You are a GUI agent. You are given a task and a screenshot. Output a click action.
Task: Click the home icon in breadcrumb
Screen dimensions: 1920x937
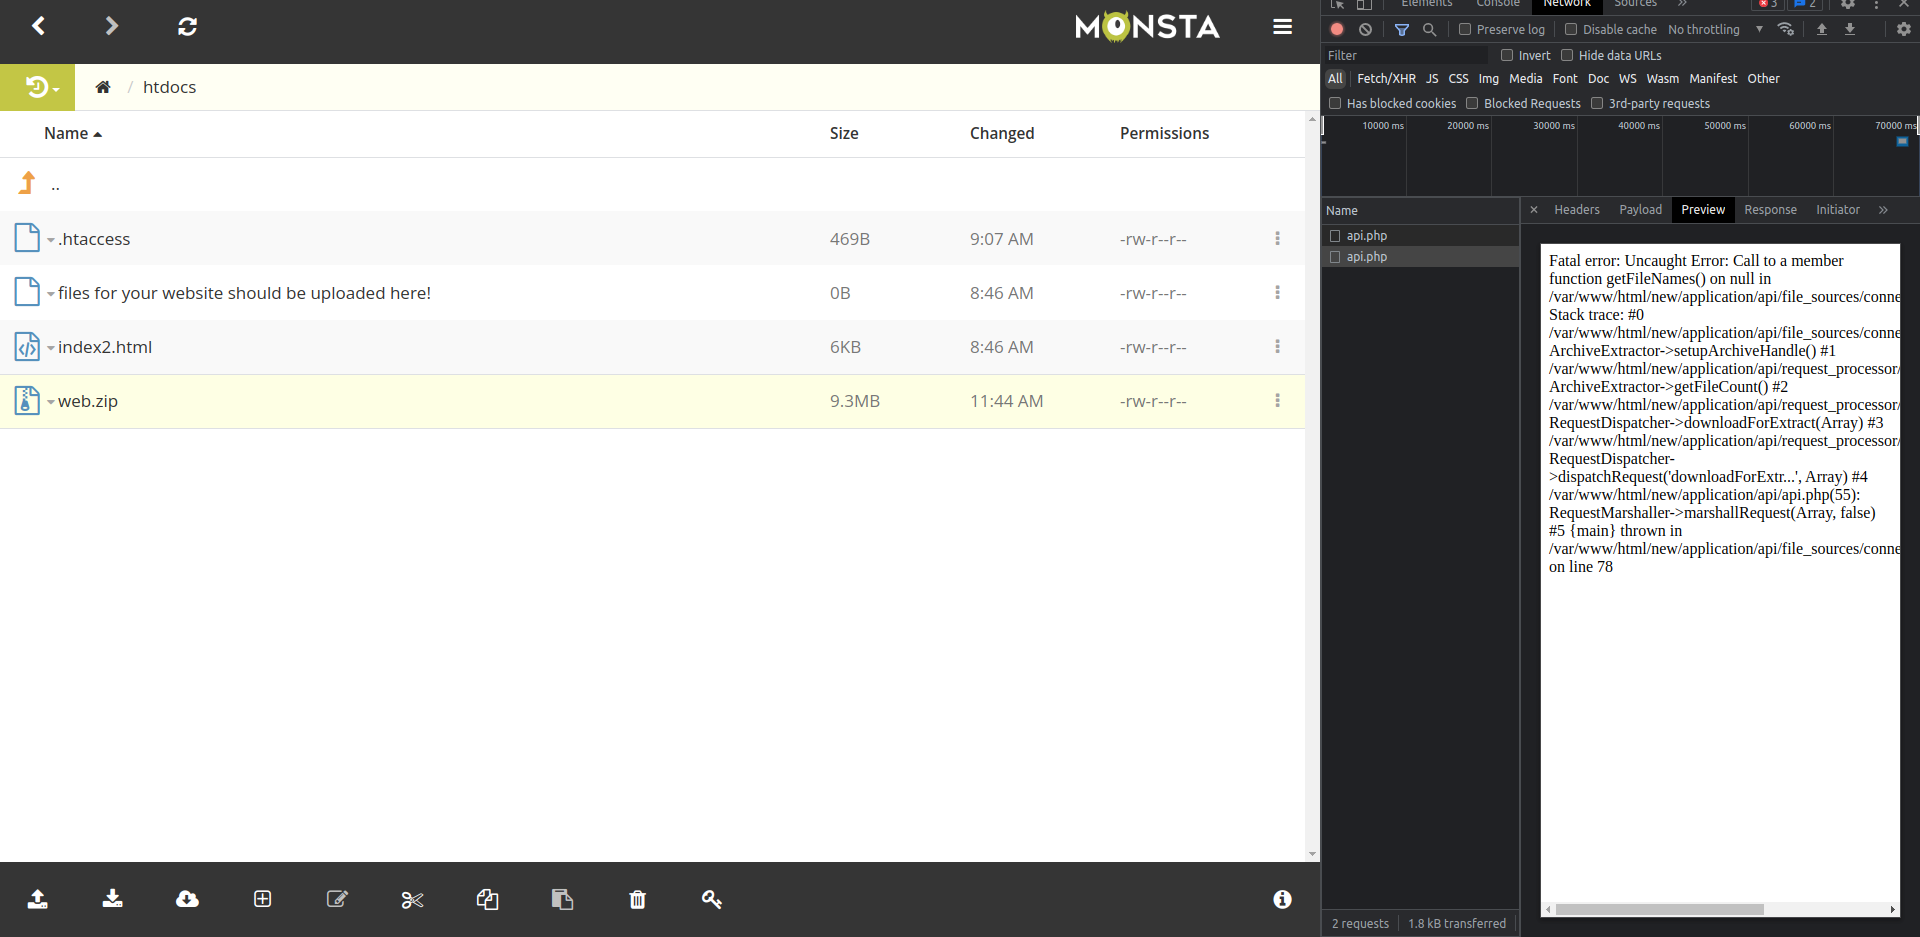click(103, 87)
